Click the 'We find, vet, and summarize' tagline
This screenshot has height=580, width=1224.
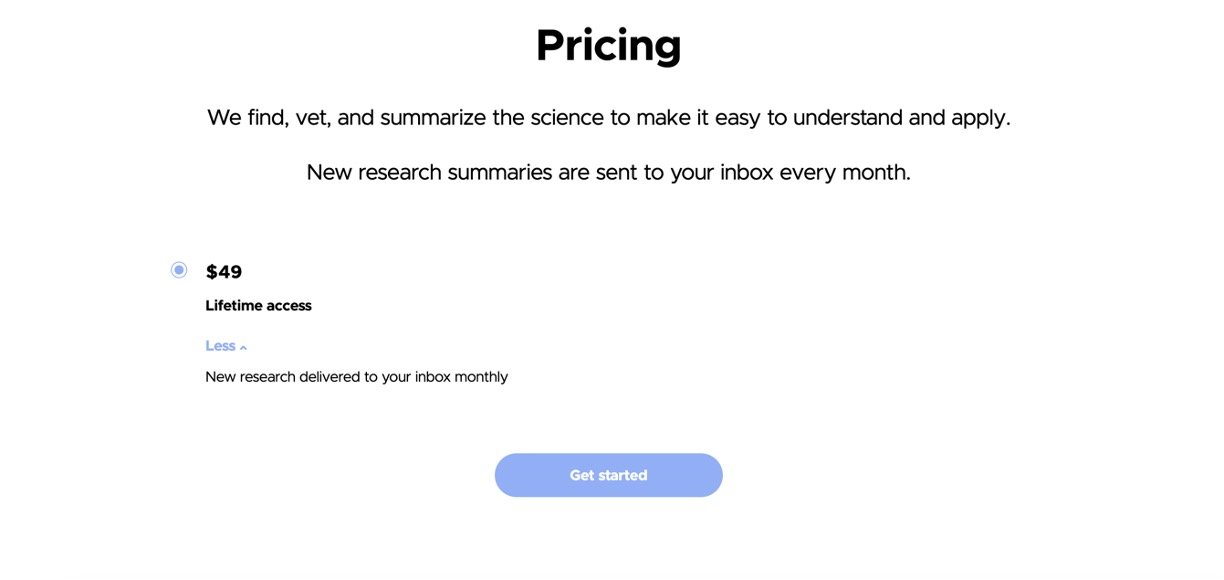point(608,118)
